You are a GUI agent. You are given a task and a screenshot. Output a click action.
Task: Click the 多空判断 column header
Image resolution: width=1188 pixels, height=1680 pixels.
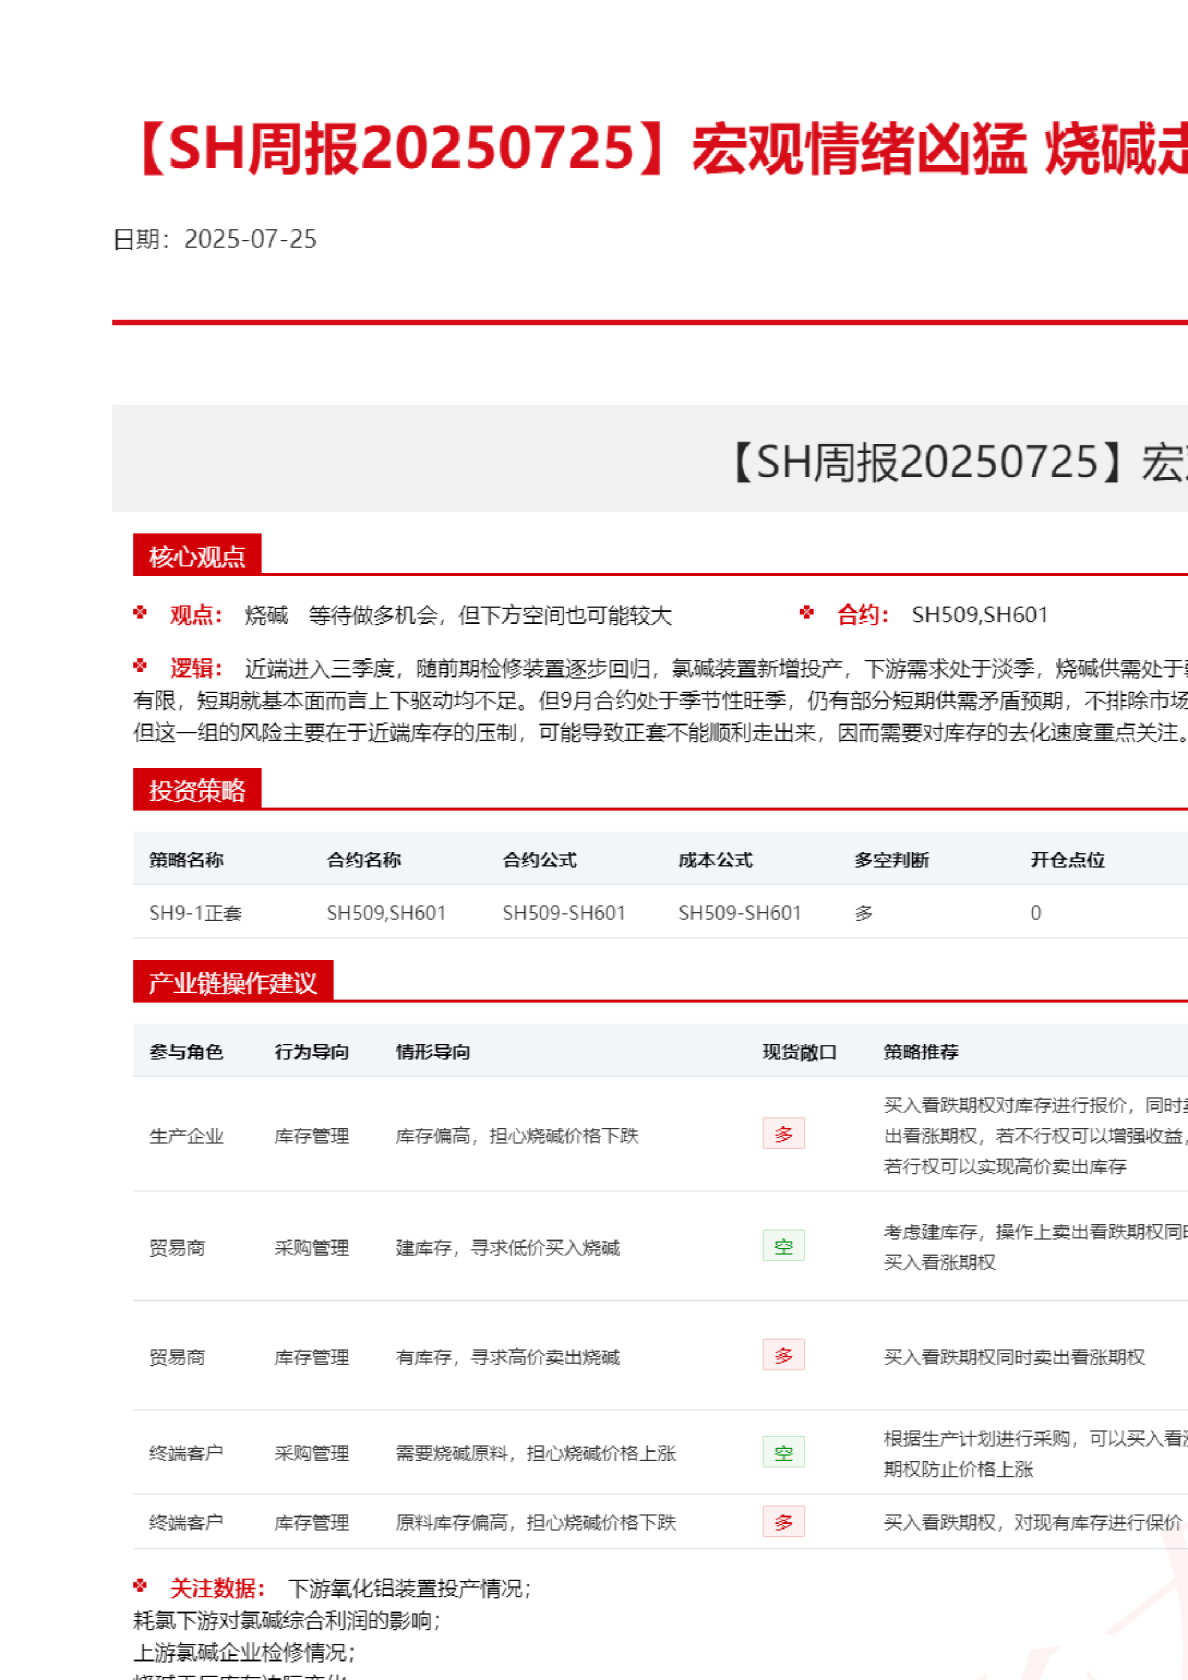(x=891, y=860)
